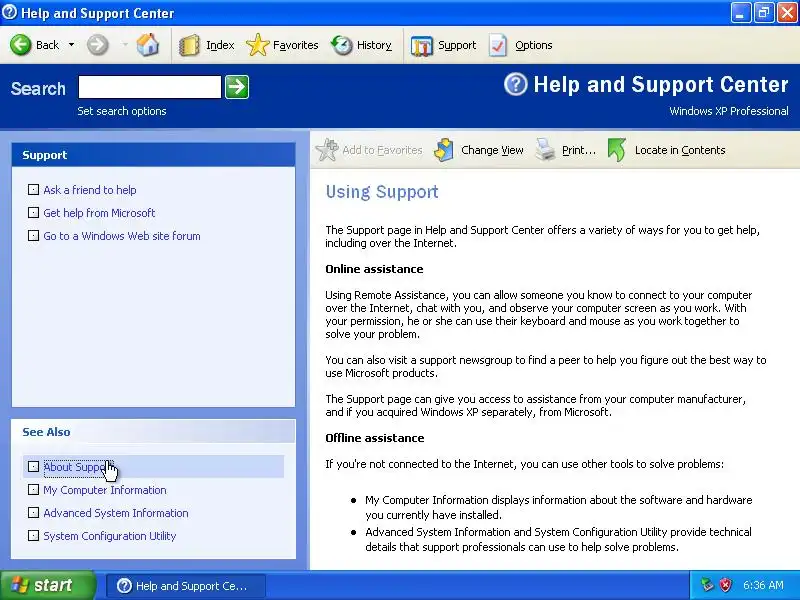Screen dimensions: 800x600
Task: Open the Windows start button
Action: click(47, 585)
